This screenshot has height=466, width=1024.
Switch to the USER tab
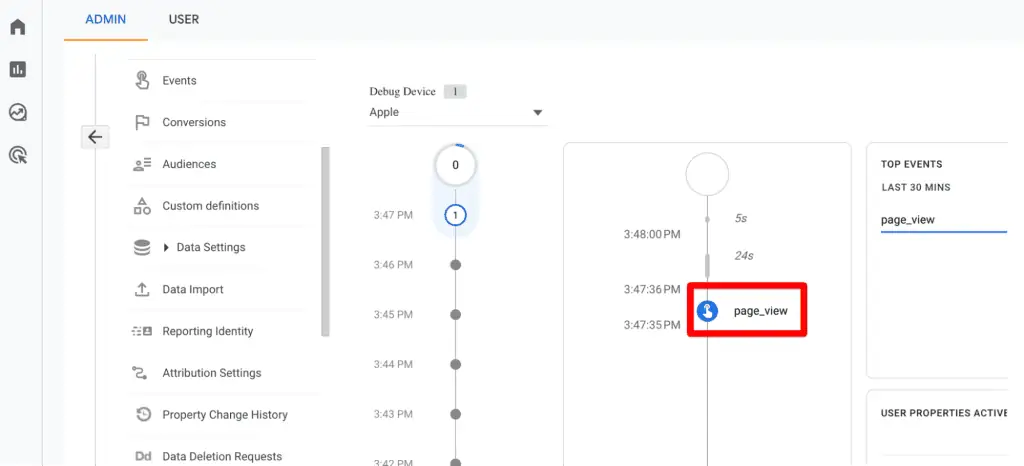(184, 20)
